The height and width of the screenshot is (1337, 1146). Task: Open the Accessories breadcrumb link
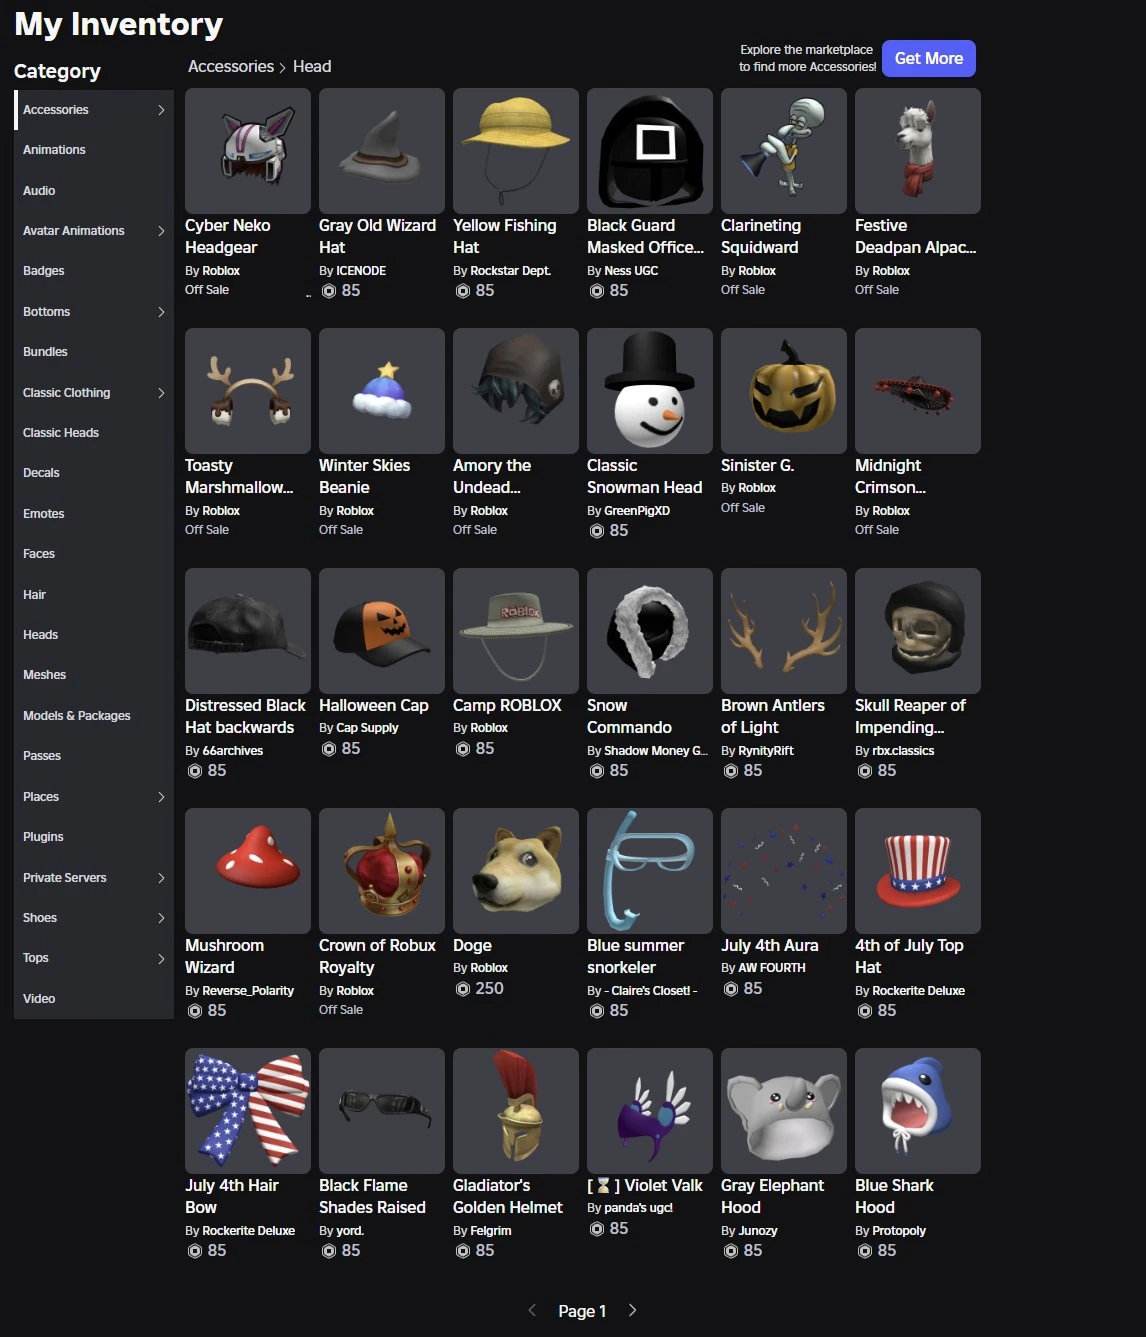click(x=231, y=66)
